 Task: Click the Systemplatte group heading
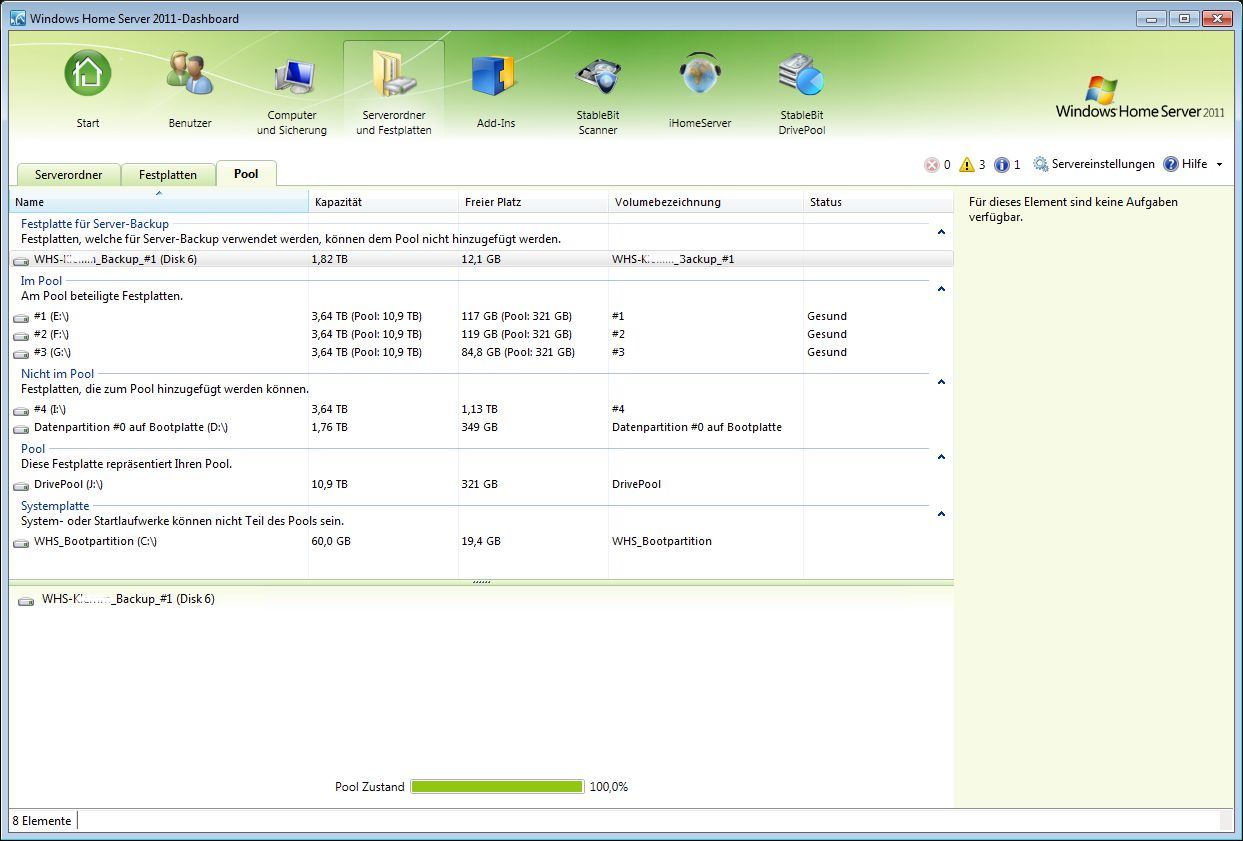pos(55,506)
